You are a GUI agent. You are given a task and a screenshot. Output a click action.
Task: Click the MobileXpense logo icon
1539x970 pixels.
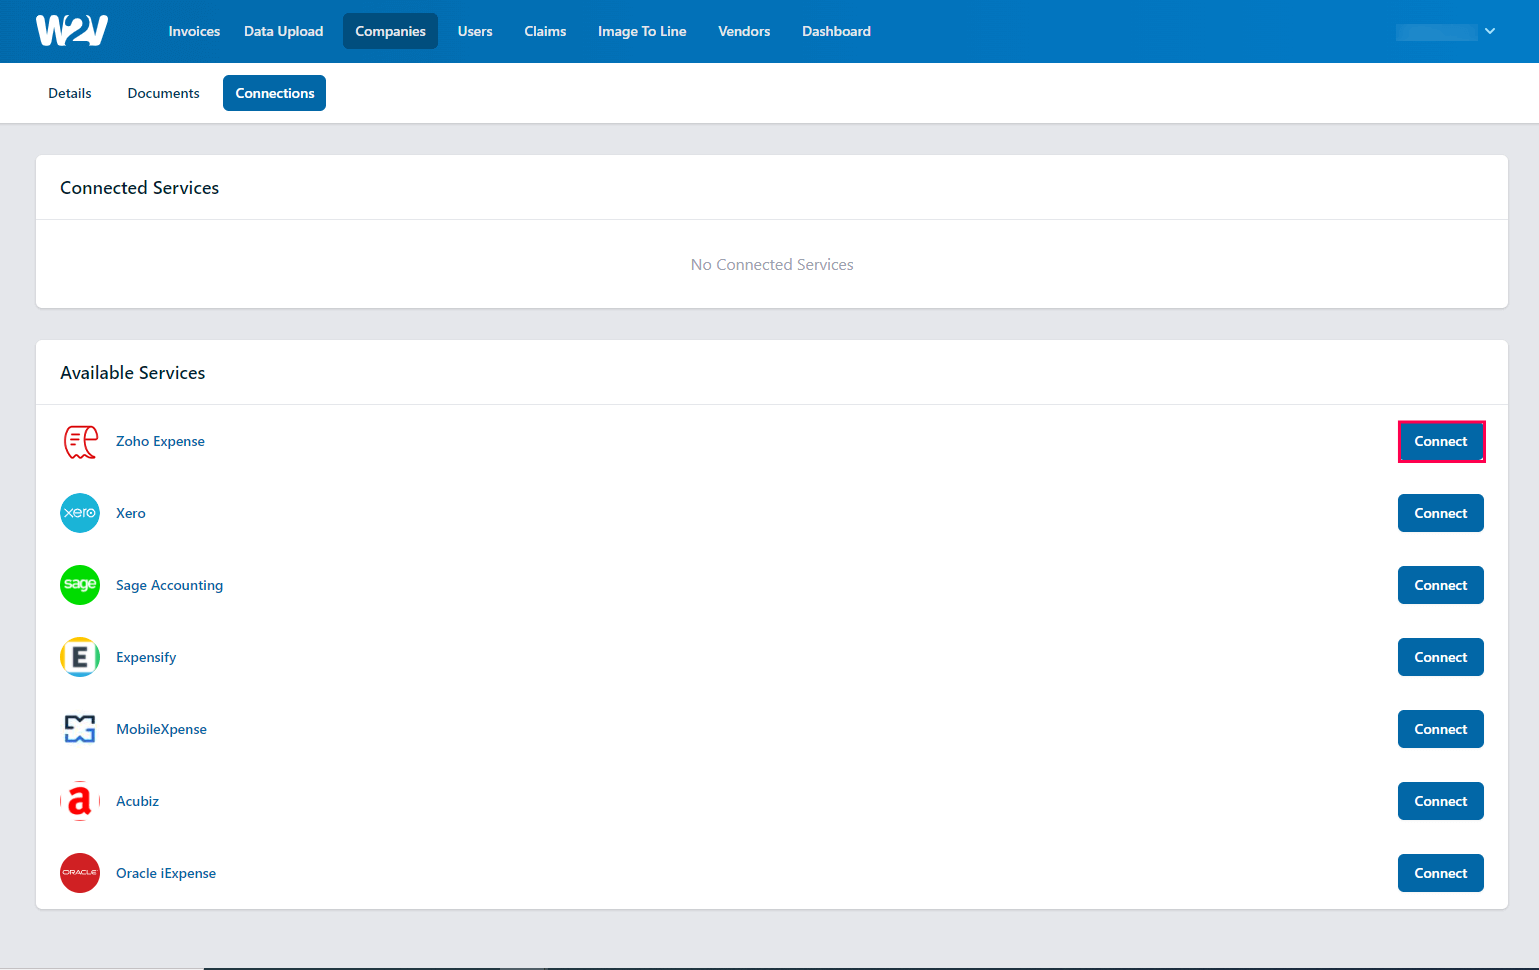[80, 729]
